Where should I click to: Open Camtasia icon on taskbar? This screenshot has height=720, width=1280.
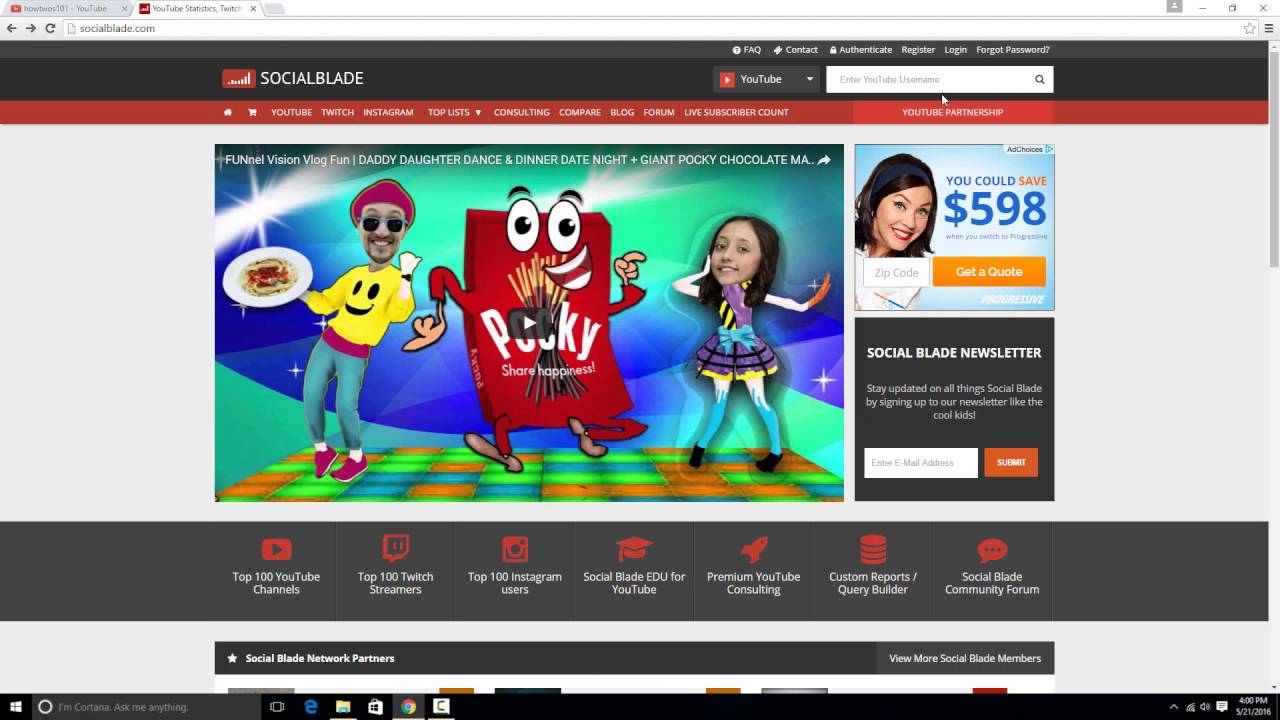pyautogui.click(x=441, y=707)
